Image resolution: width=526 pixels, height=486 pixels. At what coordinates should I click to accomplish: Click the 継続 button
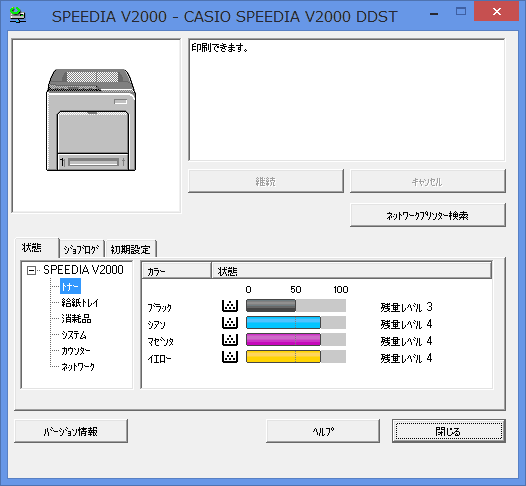click(266, 181)
